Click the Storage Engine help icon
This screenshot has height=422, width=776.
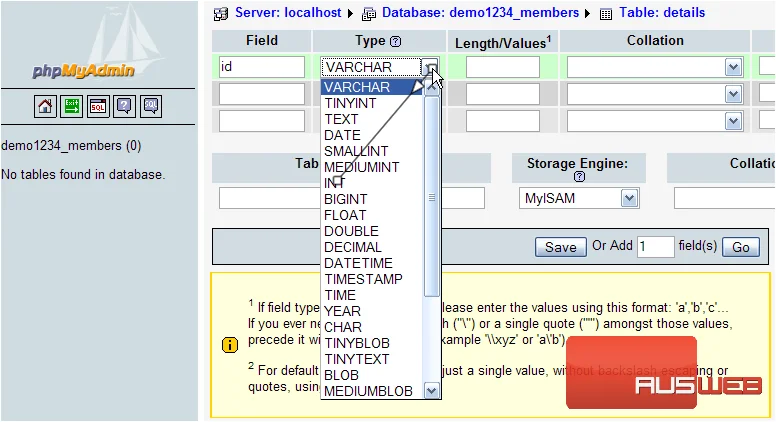point(579,177)
